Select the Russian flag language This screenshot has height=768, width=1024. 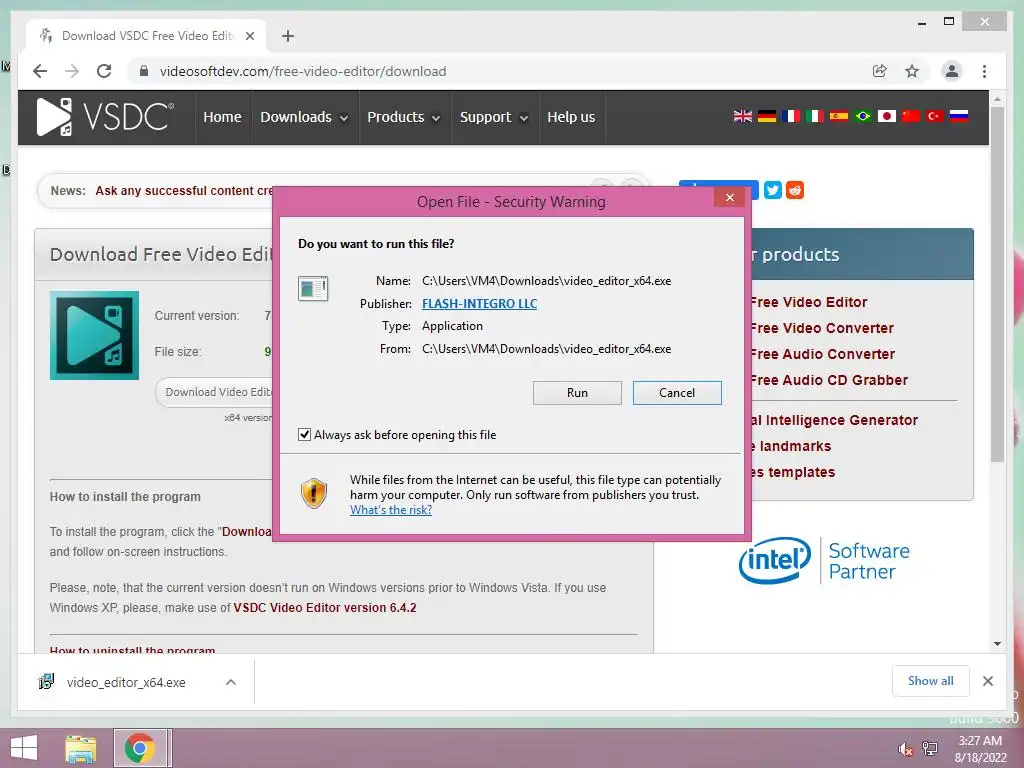click(x=959, y=116)
